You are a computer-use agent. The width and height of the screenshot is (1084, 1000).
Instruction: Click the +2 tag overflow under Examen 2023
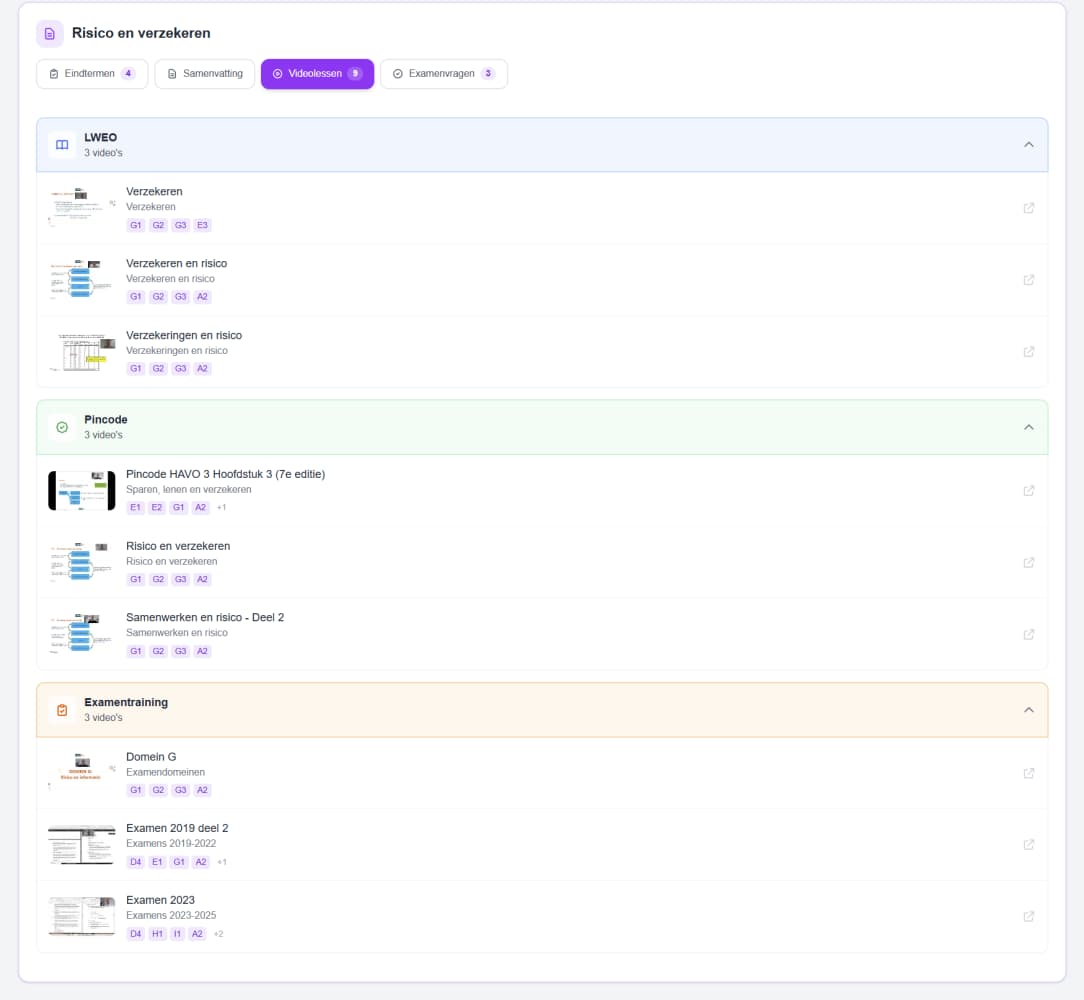[218, 934]
